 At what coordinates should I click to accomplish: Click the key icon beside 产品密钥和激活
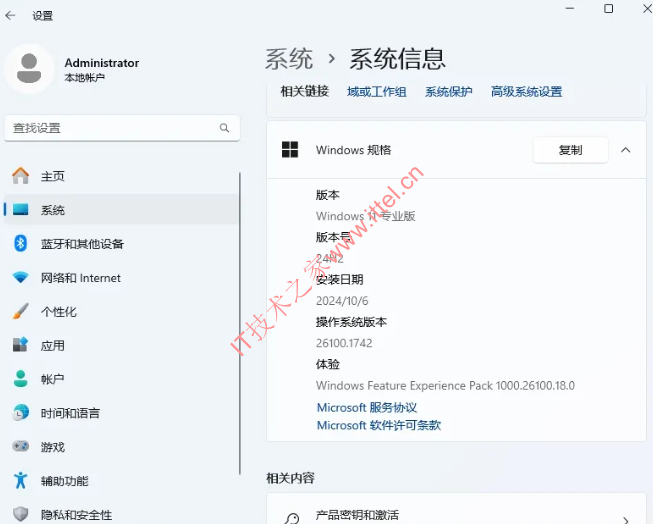pyautogui.click(x=292, y=518)
